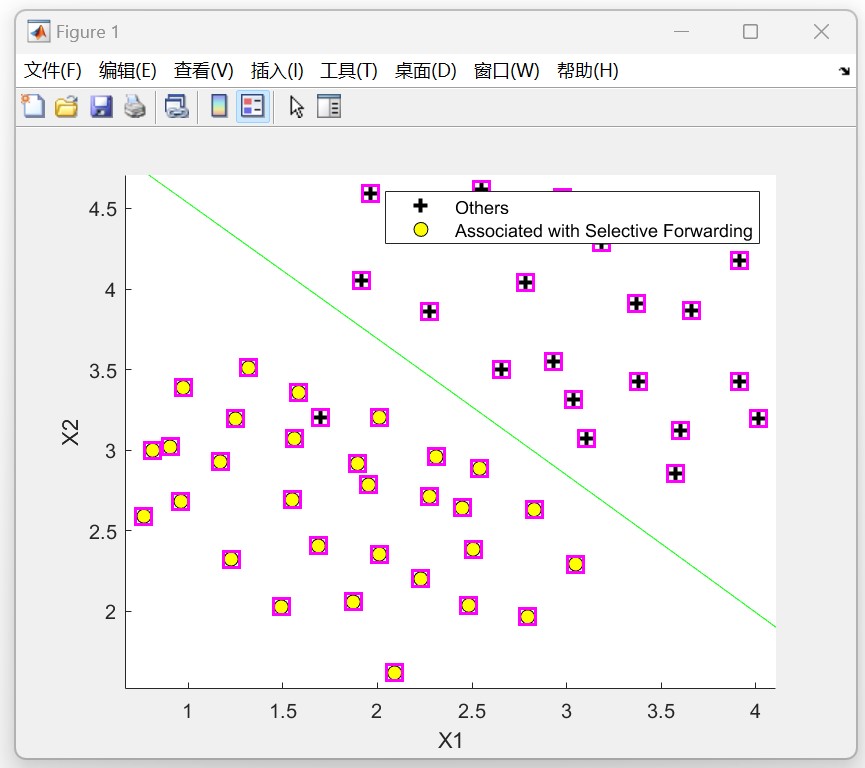Click 'Associated with Selective Forwarding' legend entry
865x768 pixels.
click(604, 231)
